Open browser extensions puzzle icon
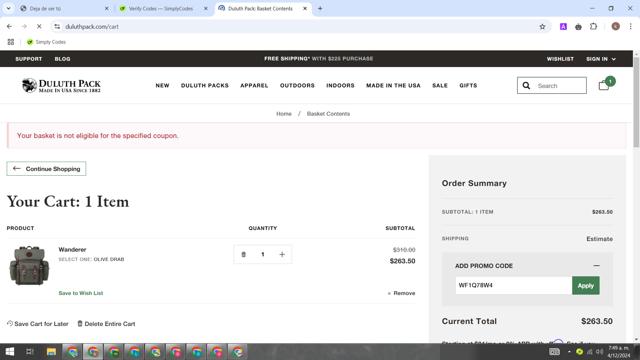640x360 pixels. 593,27
